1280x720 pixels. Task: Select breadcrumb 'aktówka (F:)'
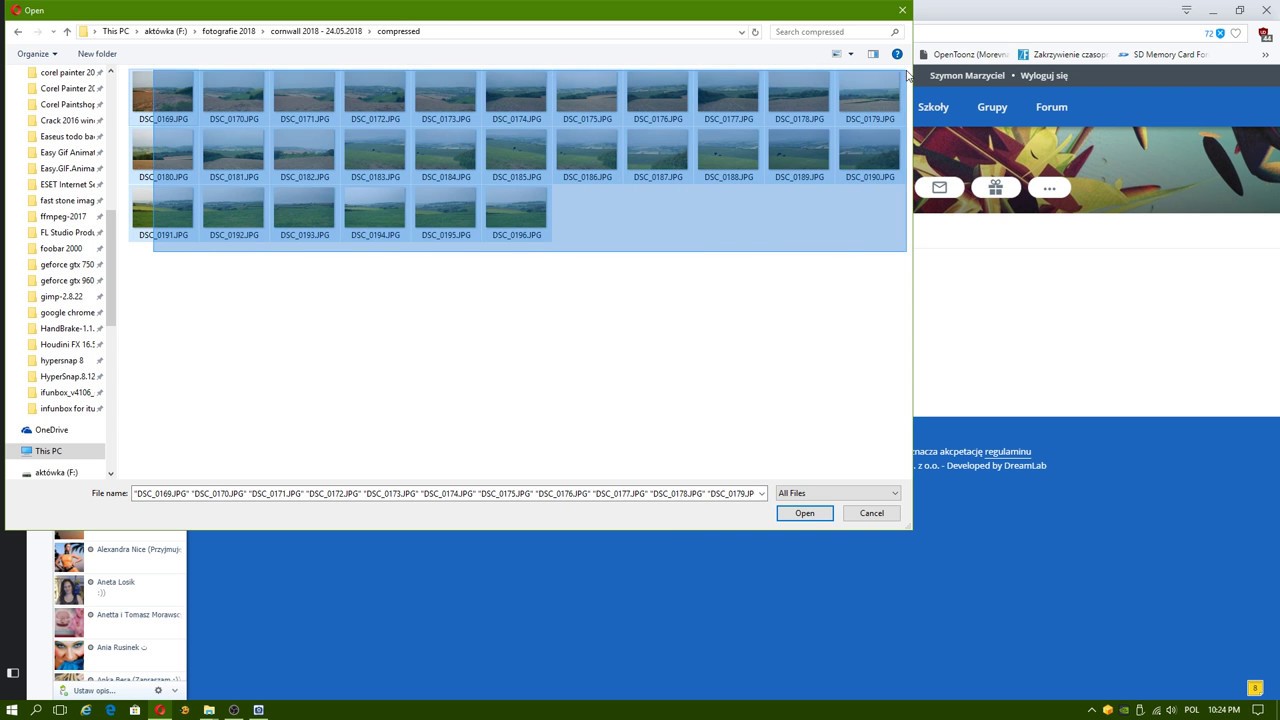(x=166, y=31)
